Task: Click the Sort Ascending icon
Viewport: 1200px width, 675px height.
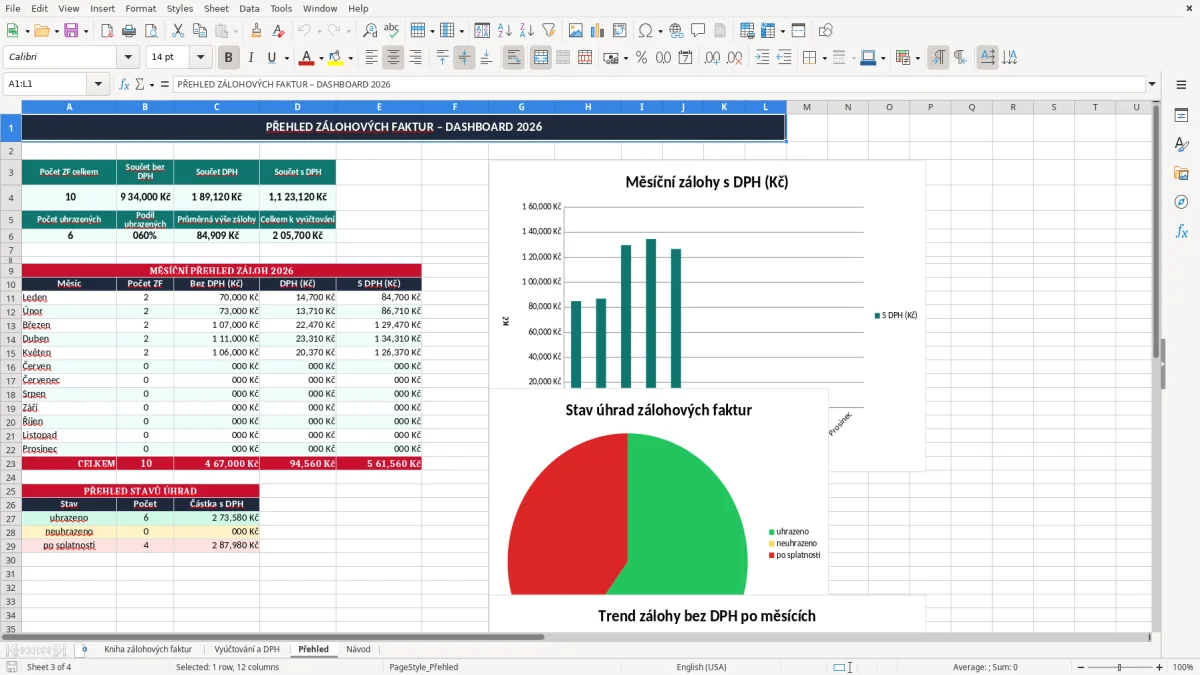Action: click(x=505, y=31)
